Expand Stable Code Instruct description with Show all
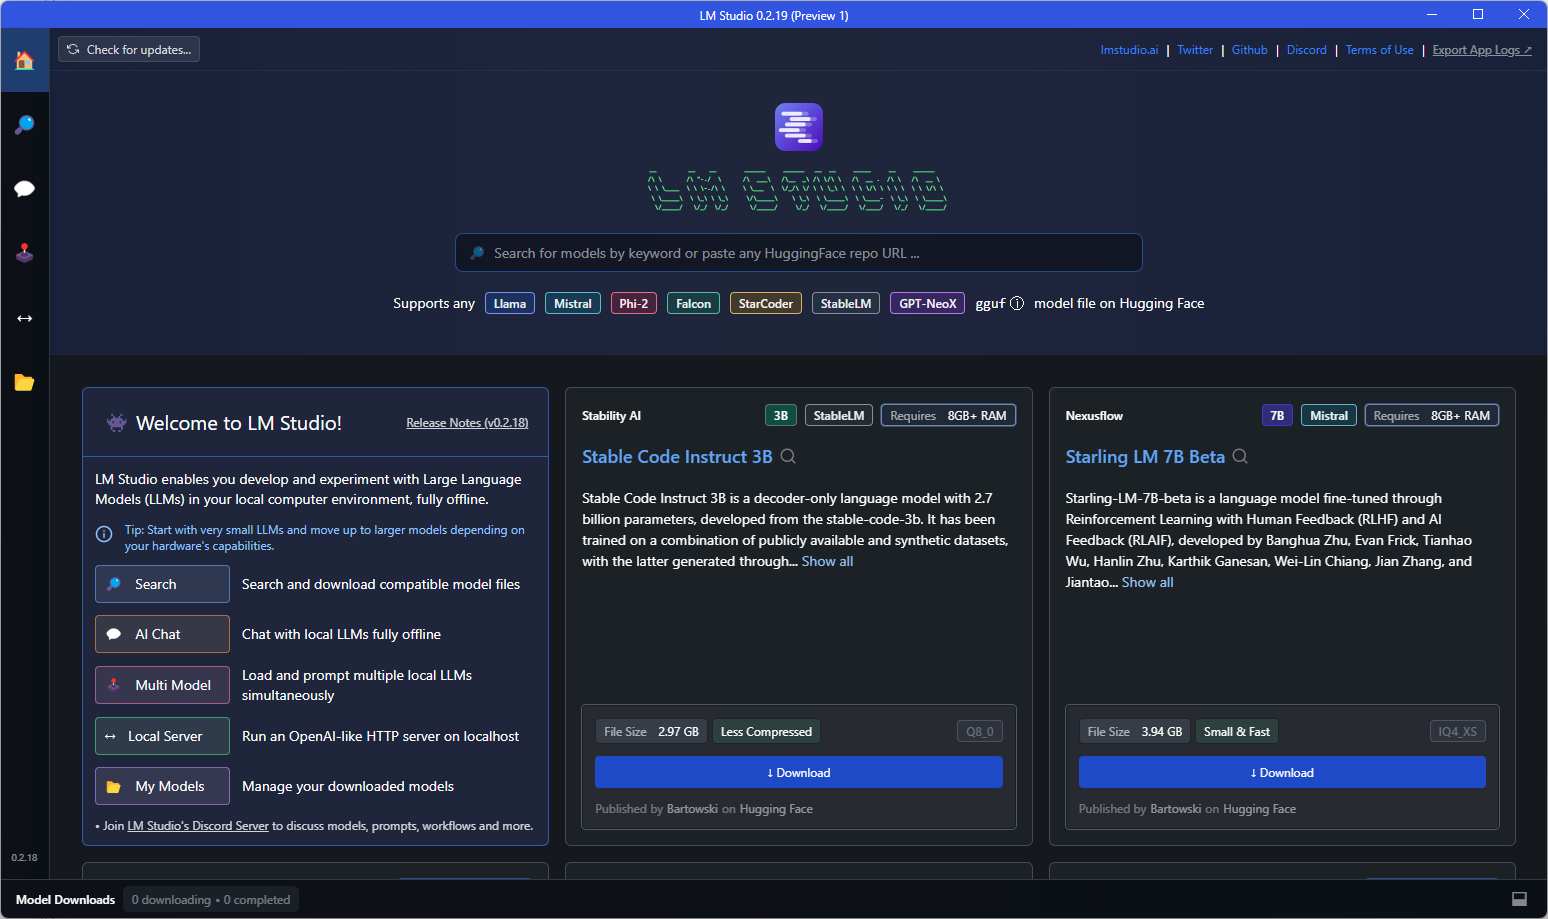 827,562
